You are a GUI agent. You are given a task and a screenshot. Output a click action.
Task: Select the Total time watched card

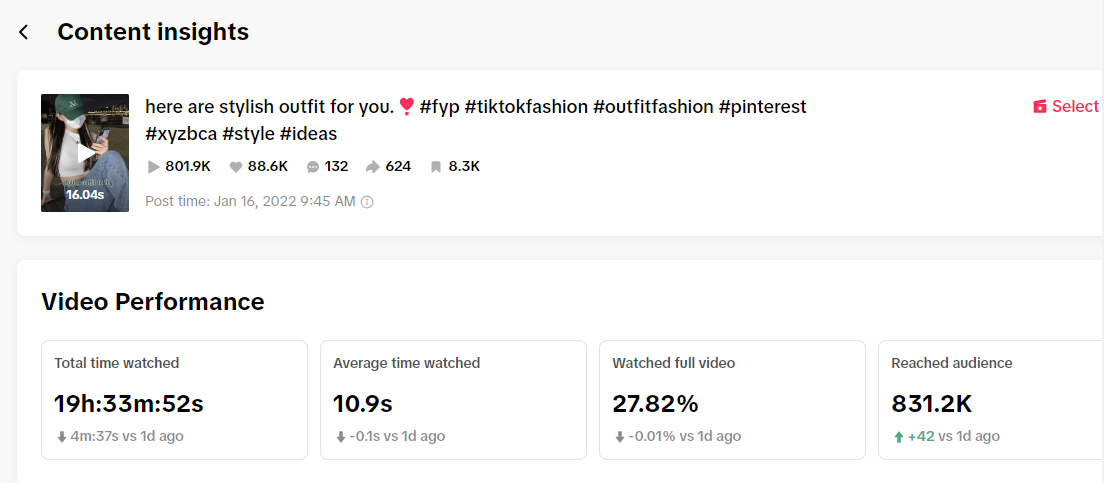[x=174, y=400]
